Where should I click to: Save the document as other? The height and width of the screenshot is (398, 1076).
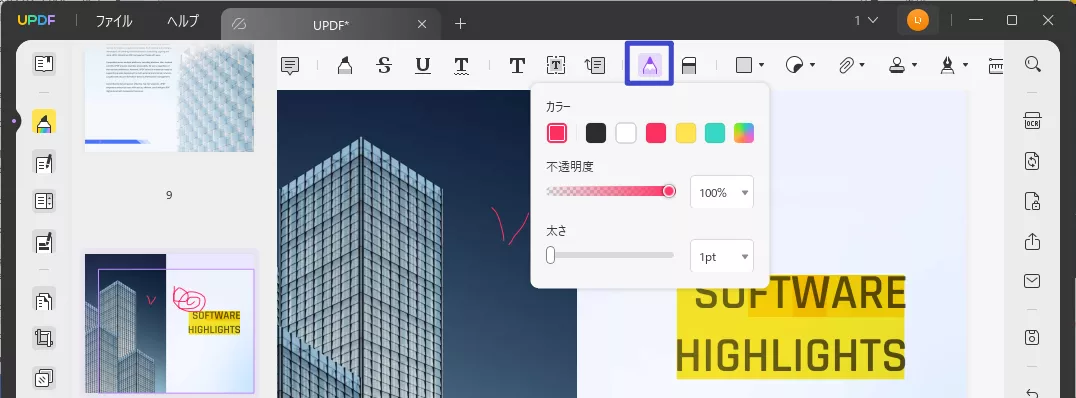point(1032,337)
